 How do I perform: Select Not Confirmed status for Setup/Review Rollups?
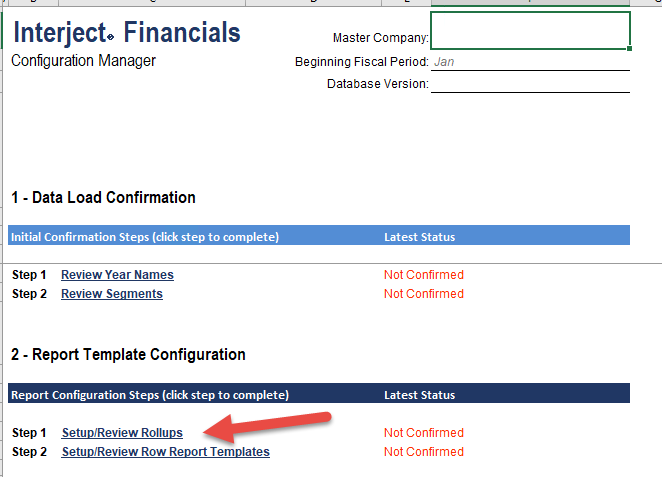point(424,433)
